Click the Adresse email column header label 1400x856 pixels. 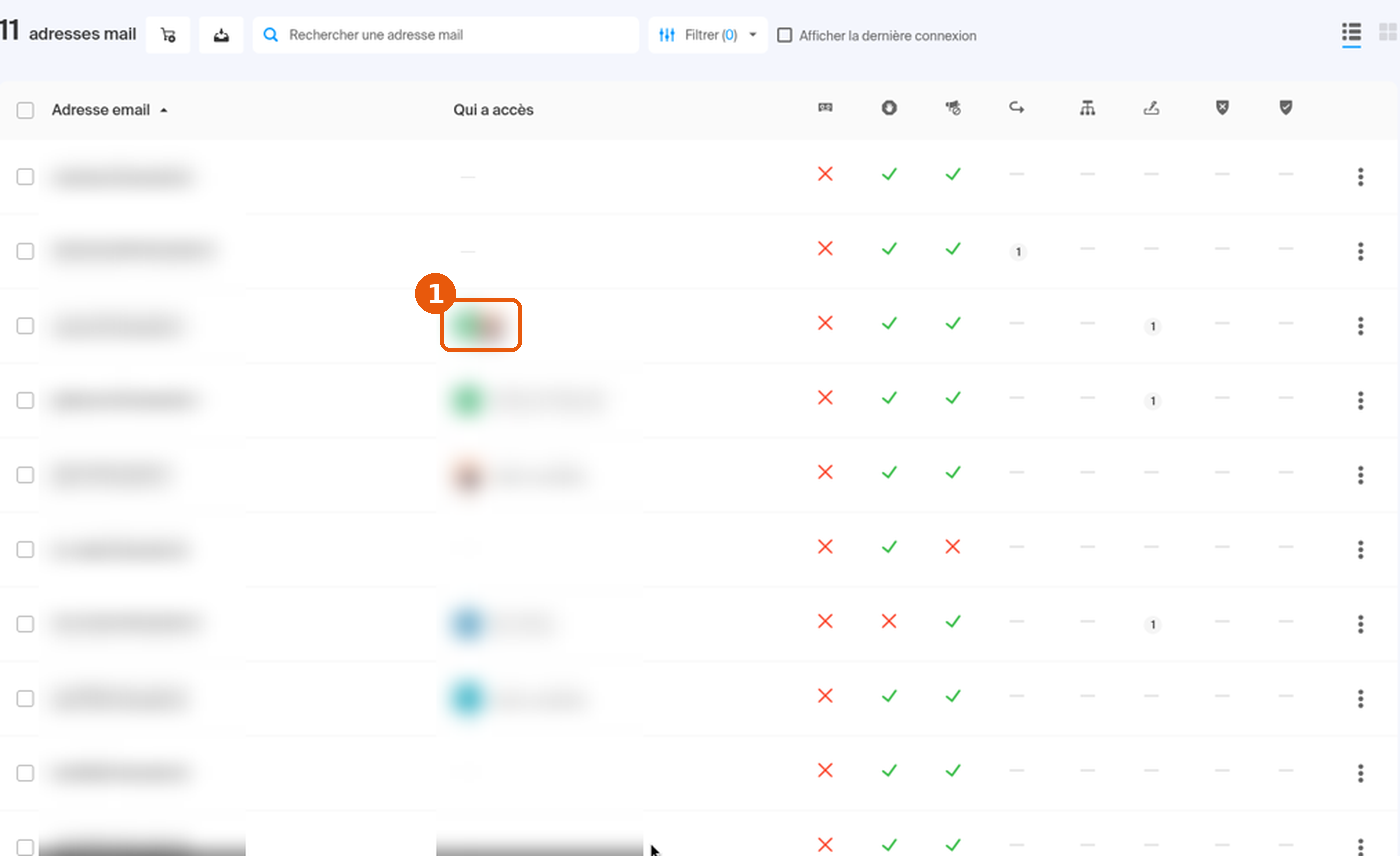pyautogui.click(x=101, y=110)
